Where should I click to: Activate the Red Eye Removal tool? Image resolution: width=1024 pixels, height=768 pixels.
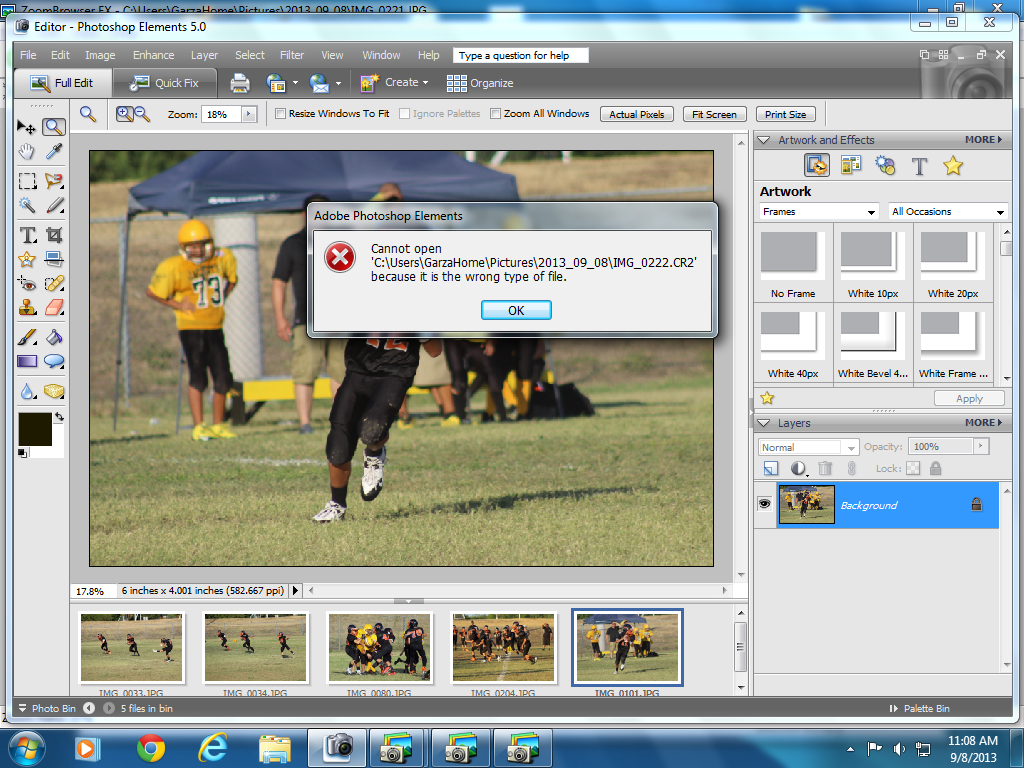(x=27, y=284)
